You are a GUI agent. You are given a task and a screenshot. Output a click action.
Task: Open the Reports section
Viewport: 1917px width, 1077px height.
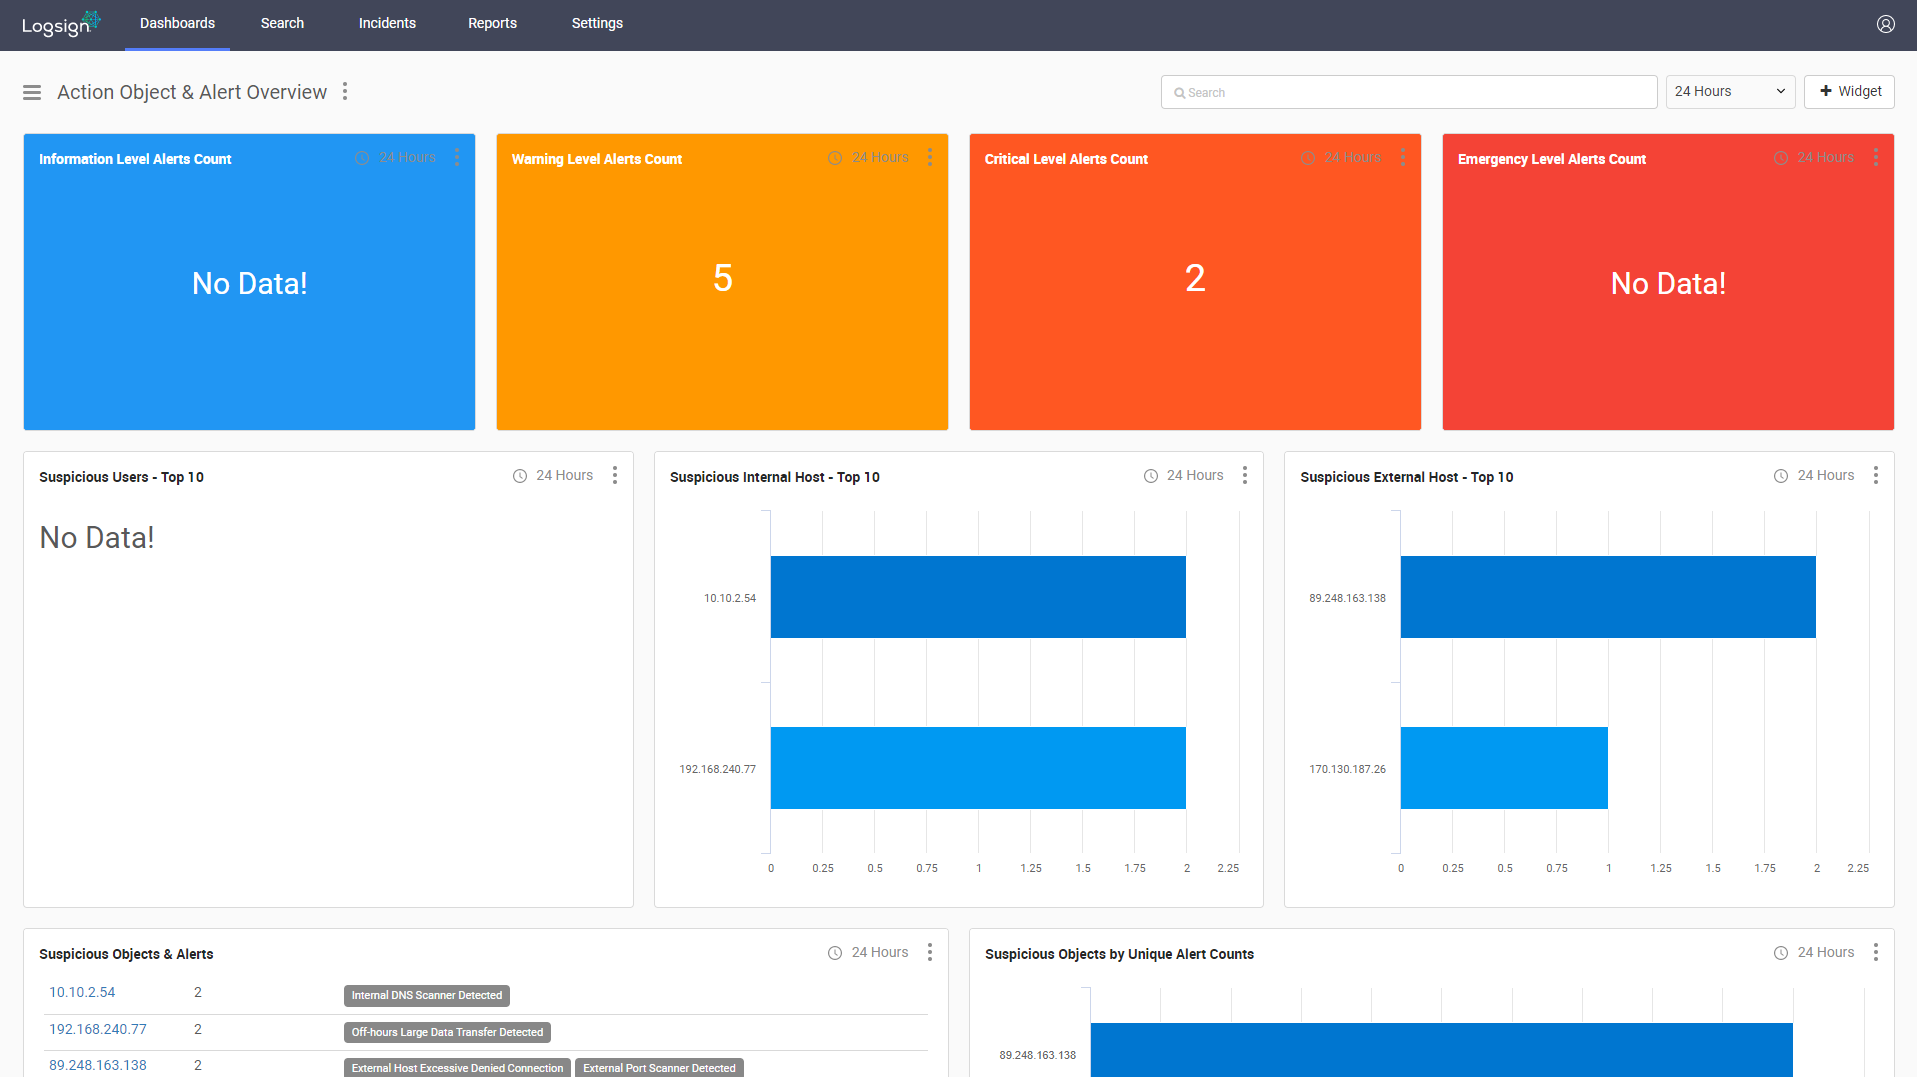(x=492, y=23)
